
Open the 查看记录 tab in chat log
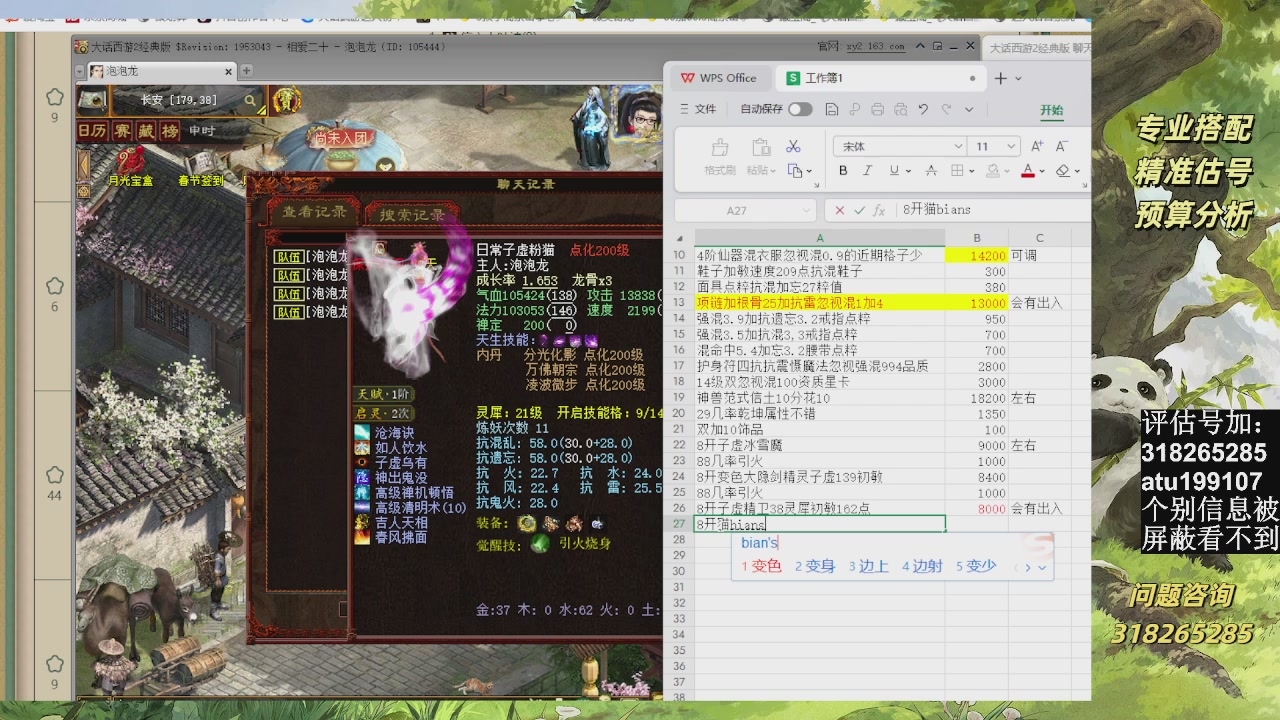point(314,212)
